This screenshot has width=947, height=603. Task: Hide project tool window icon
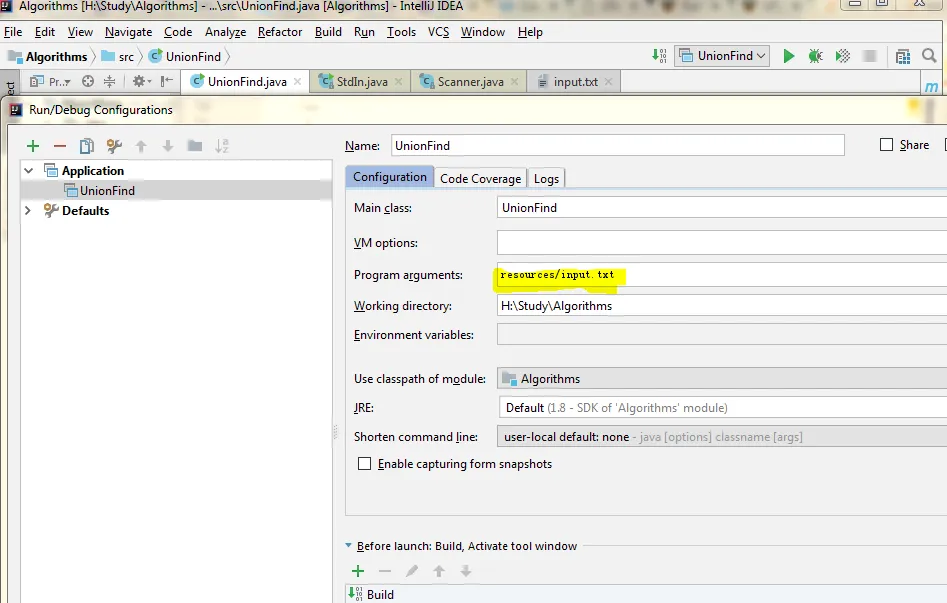click(167, 81)
